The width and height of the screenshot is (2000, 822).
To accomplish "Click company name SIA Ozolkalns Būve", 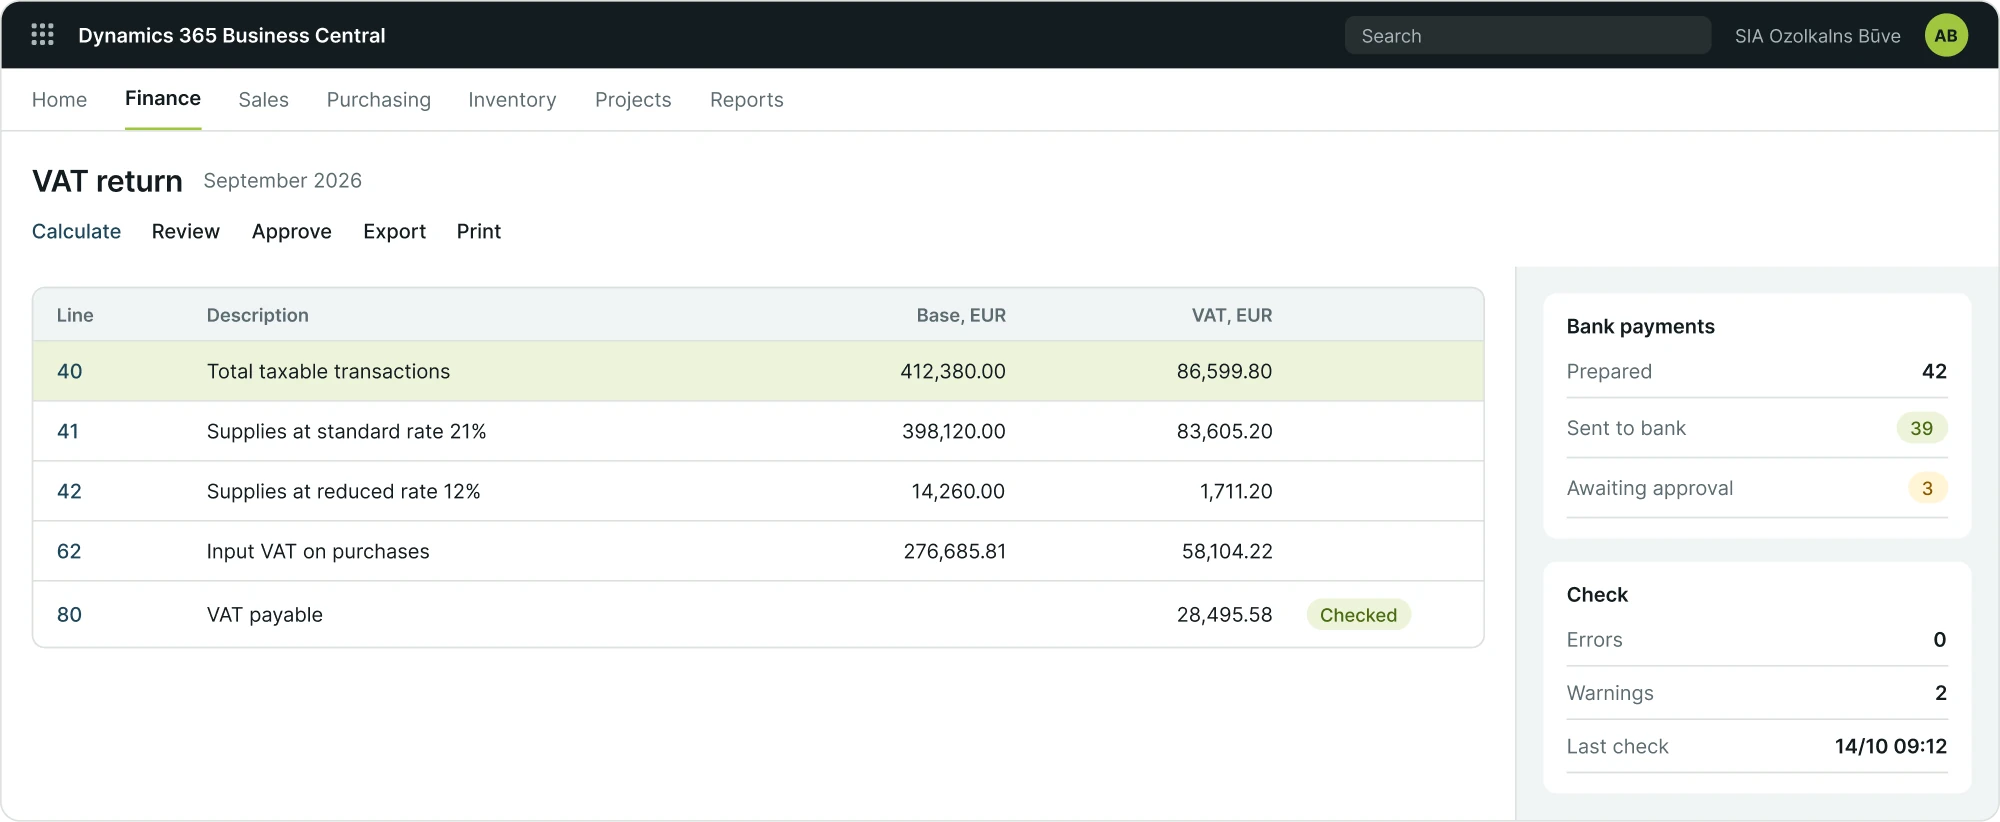I will tap(1818, 36).
